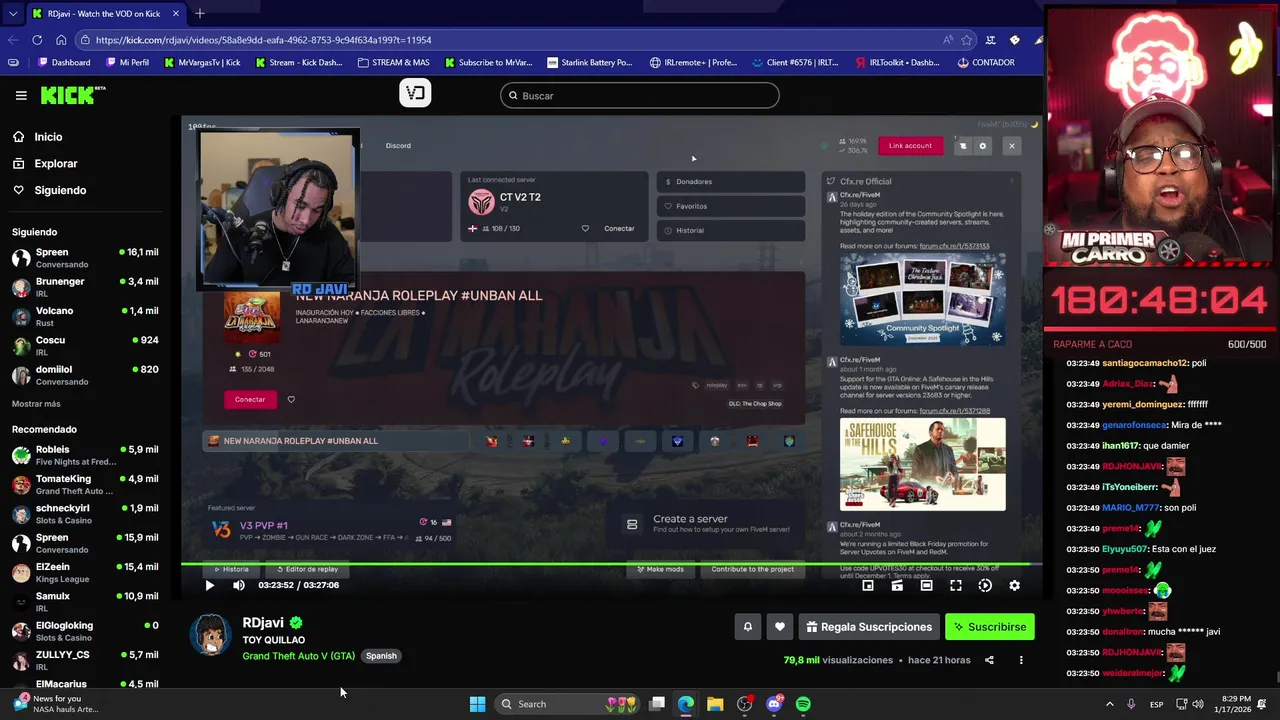Click the Kick logo
Viewport: 1280px width, 720px height.
[72, 95]
